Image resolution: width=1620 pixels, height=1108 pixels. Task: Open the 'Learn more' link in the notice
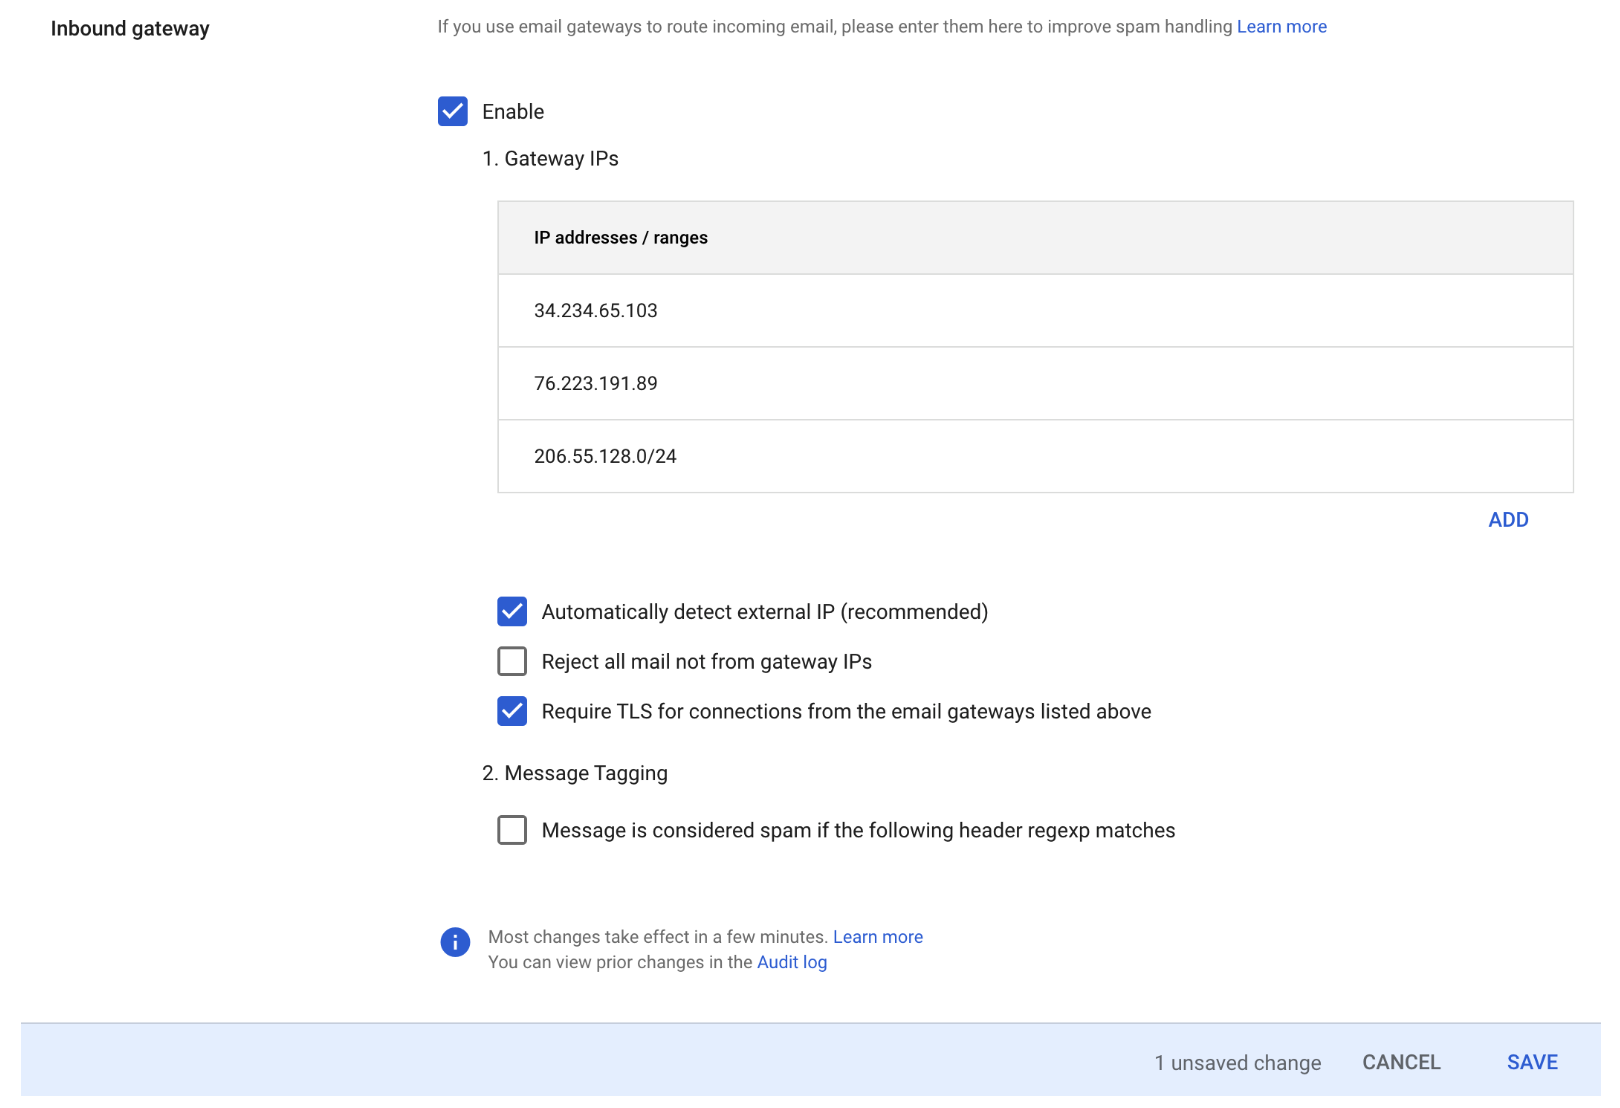[x=878, y=937]
